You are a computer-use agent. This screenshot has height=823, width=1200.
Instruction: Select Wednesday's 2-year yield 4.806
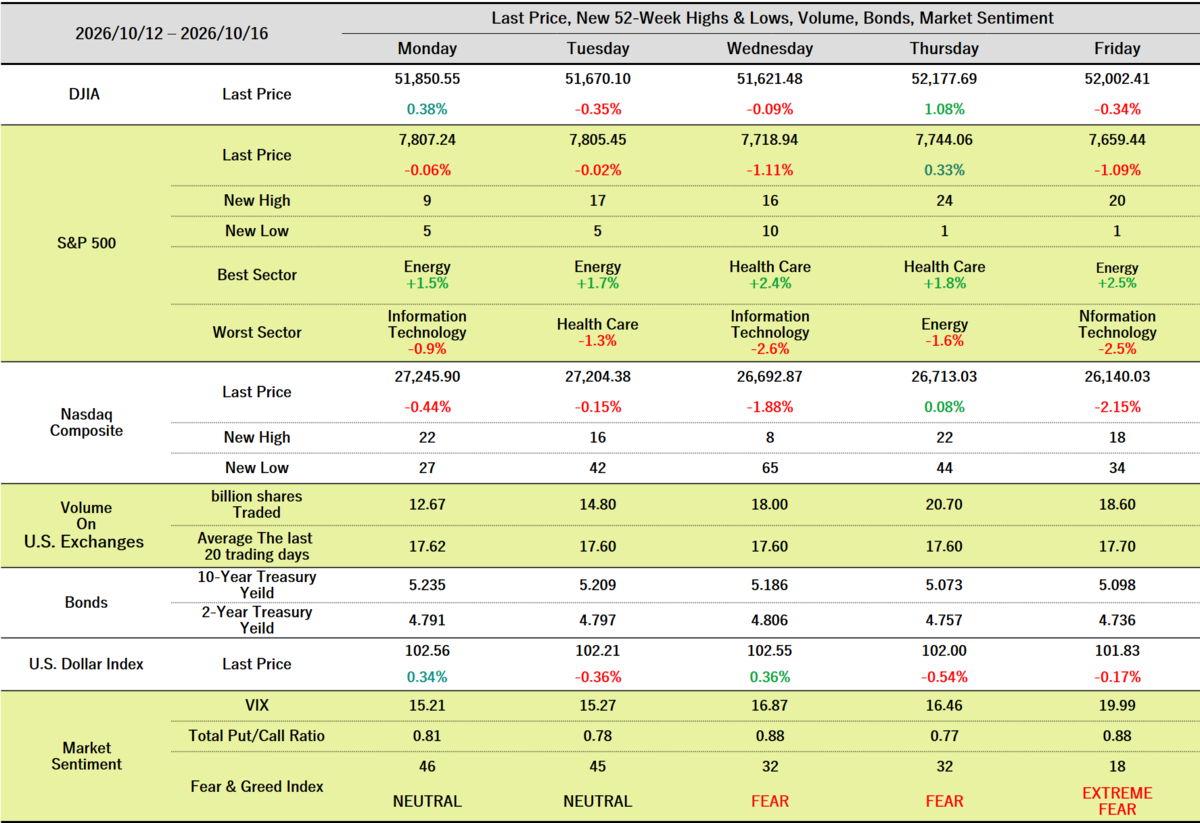point(769,621)
